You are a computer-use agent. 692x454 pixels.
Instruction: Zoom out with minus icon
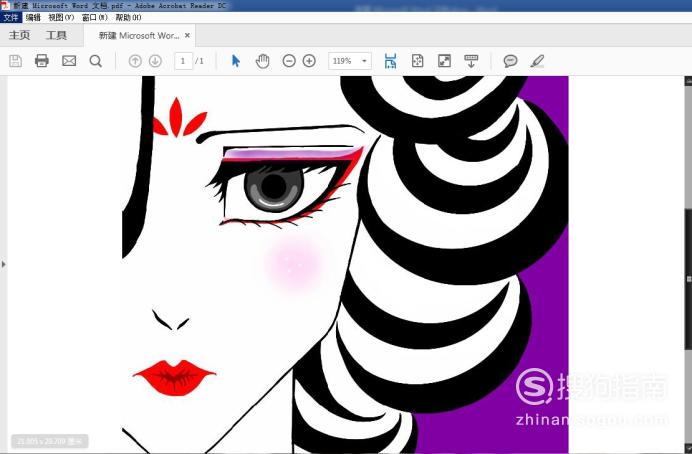point(289,61)
